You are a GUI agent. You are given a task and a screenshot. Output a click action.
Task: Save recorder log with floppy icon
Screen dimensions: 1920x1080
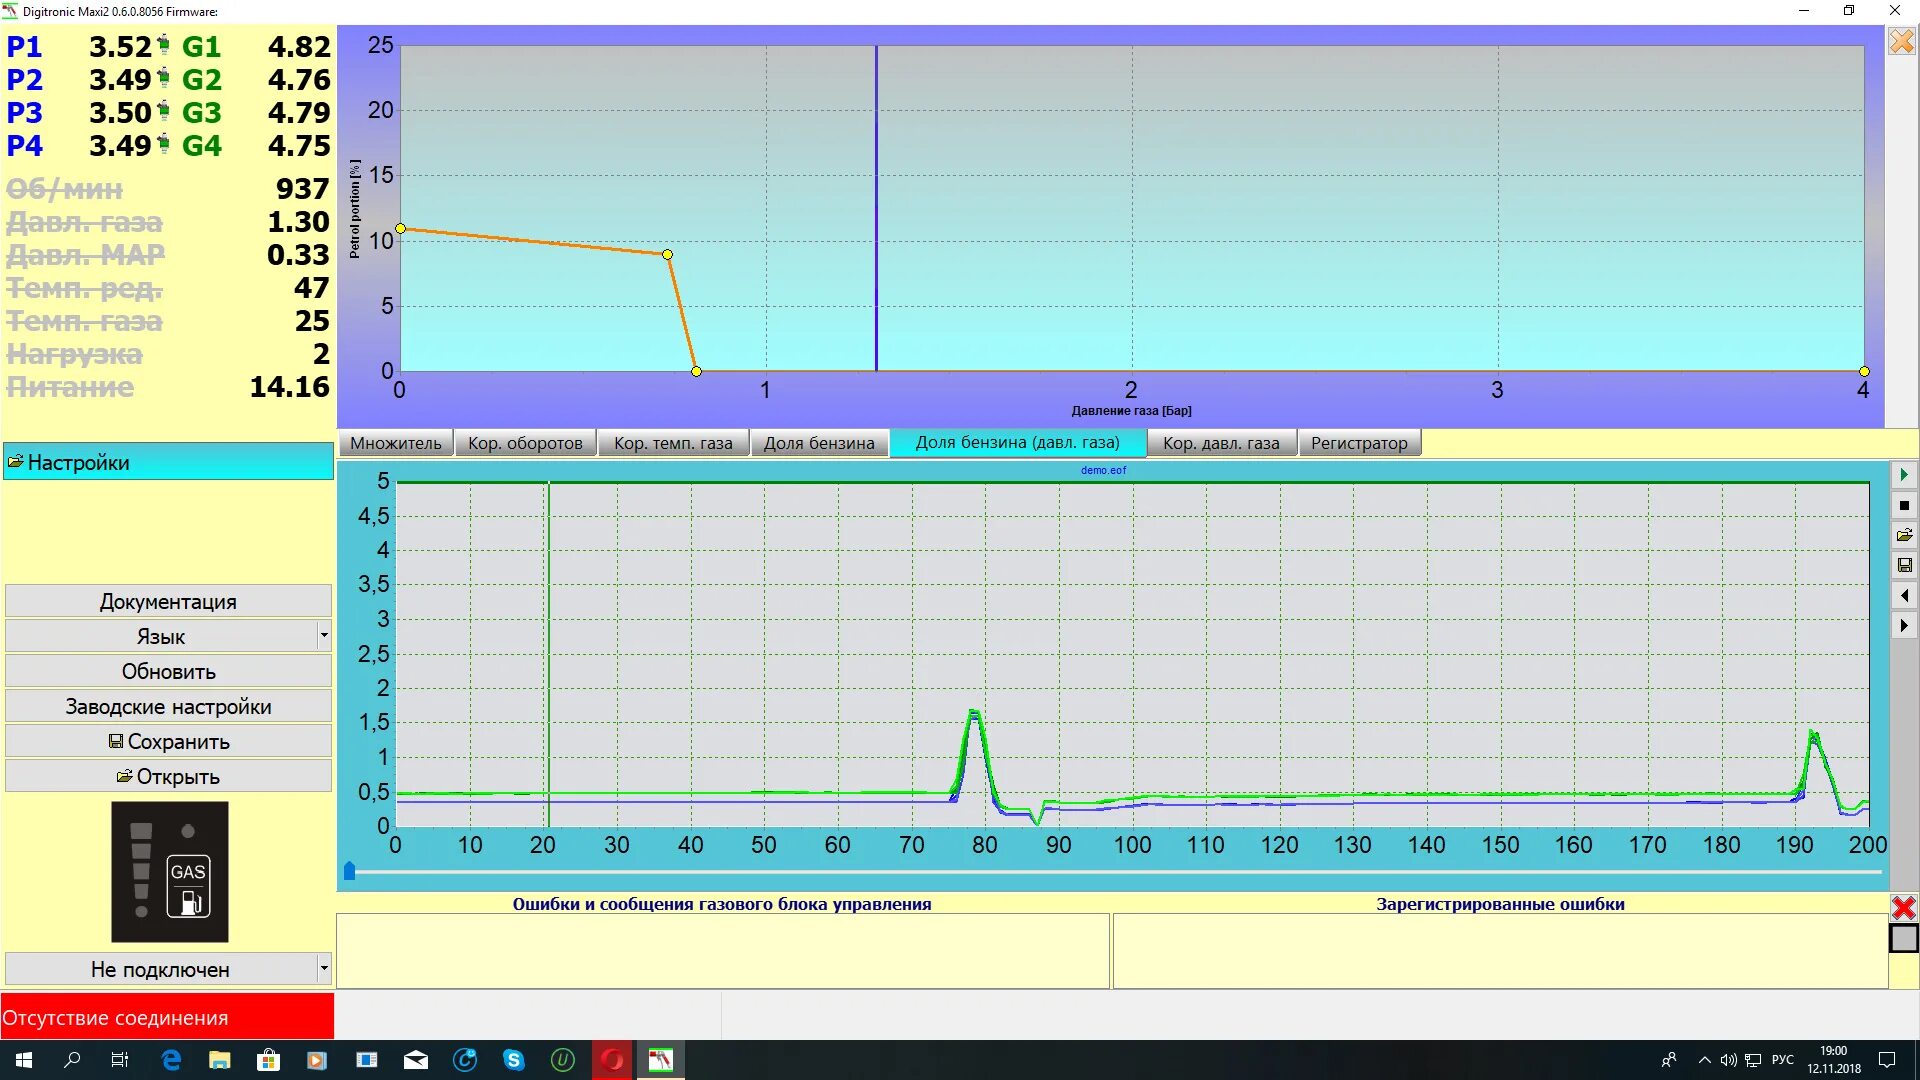point(1904,566)
